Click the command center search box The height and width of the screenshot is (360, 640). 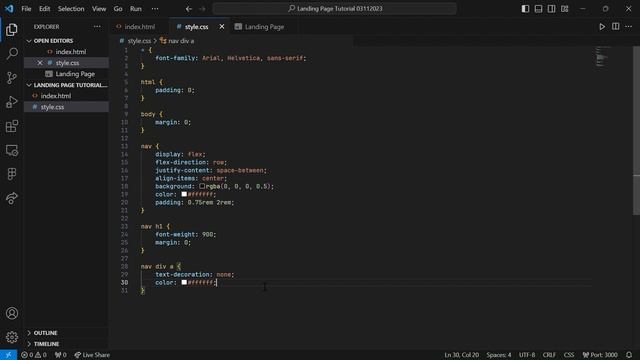click(335, 9)
